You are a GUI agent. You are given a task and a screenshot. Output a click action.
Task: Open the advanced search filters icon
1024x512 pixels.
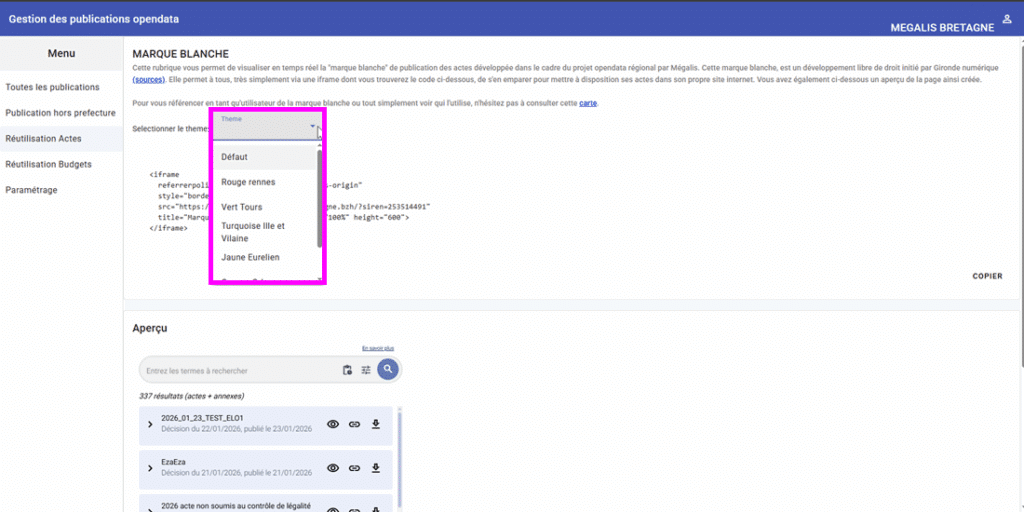pos(366,370)
